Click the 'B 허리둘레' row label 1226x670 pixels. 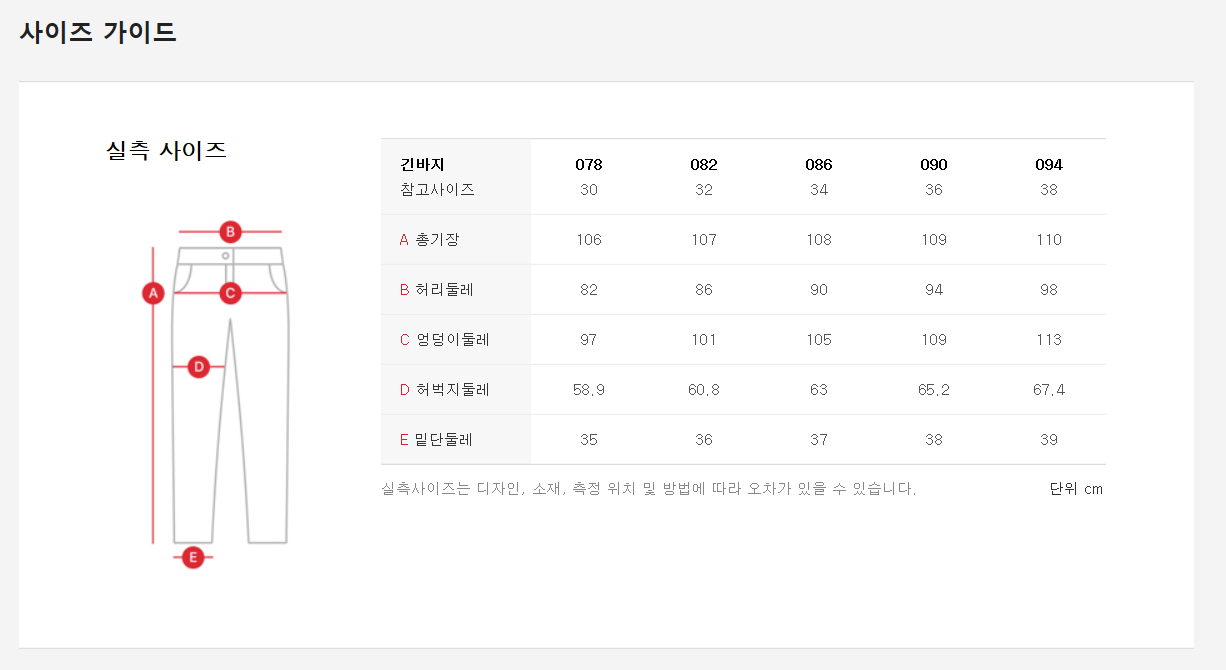(436, 290)
